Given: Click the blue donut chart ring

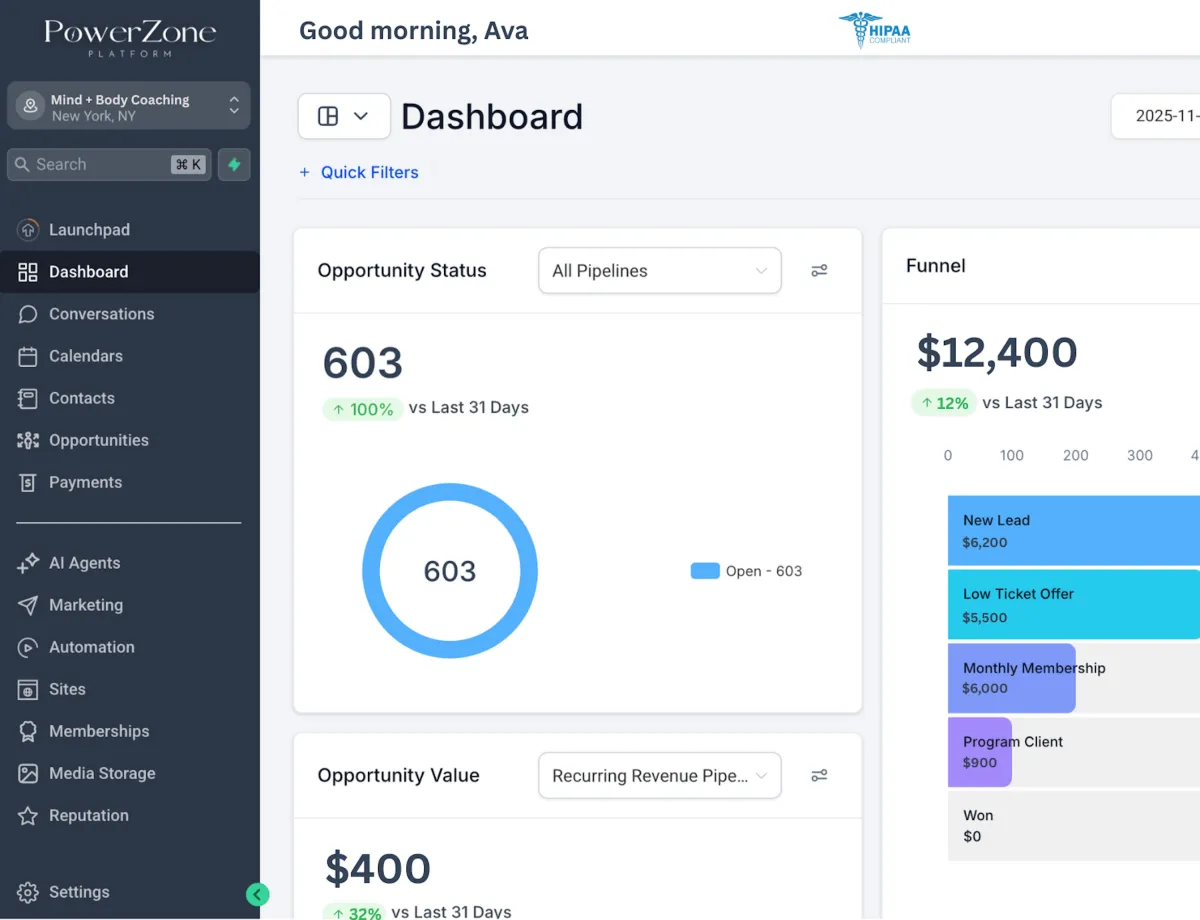Looking at the screenshot, I should 371,571.
